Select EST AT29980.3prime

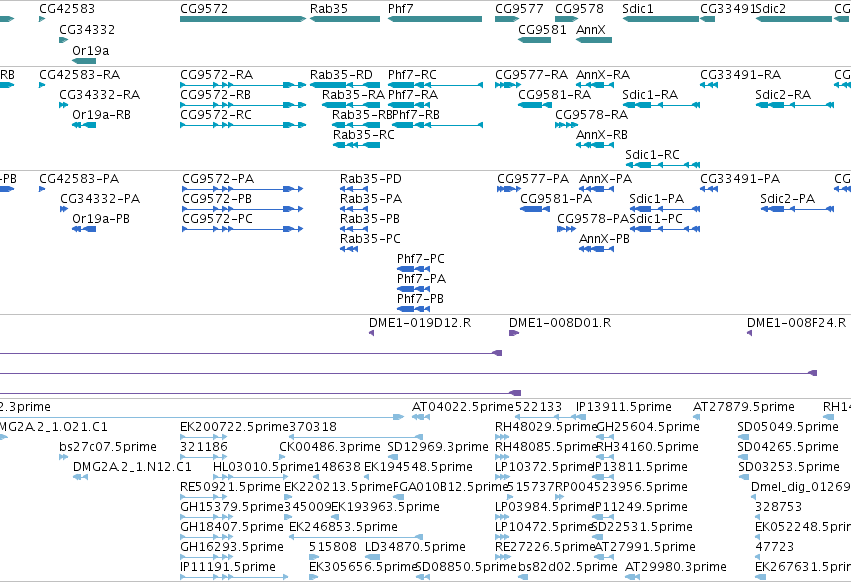coord(676,567)
